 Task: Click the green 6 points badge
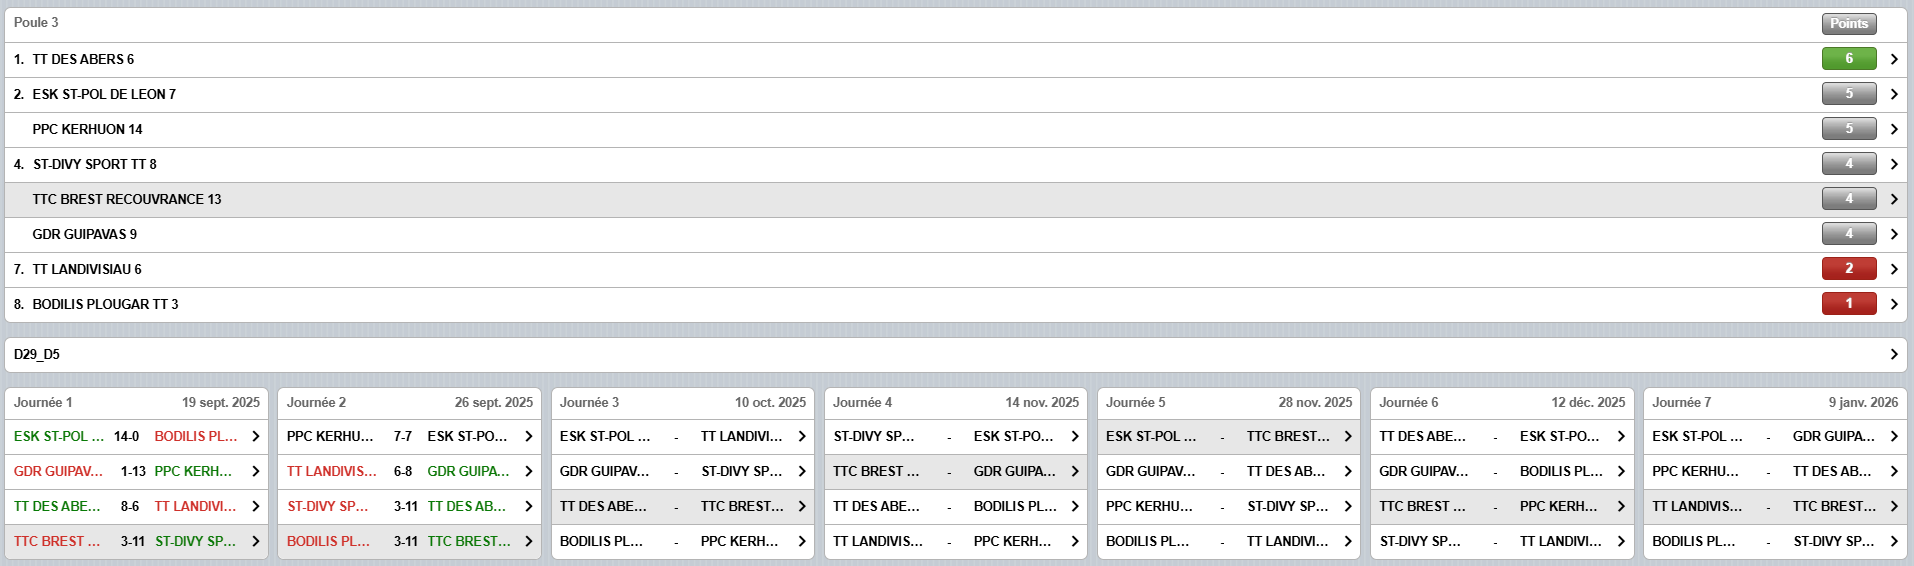pyautogui.click(x=1848, y=59)
